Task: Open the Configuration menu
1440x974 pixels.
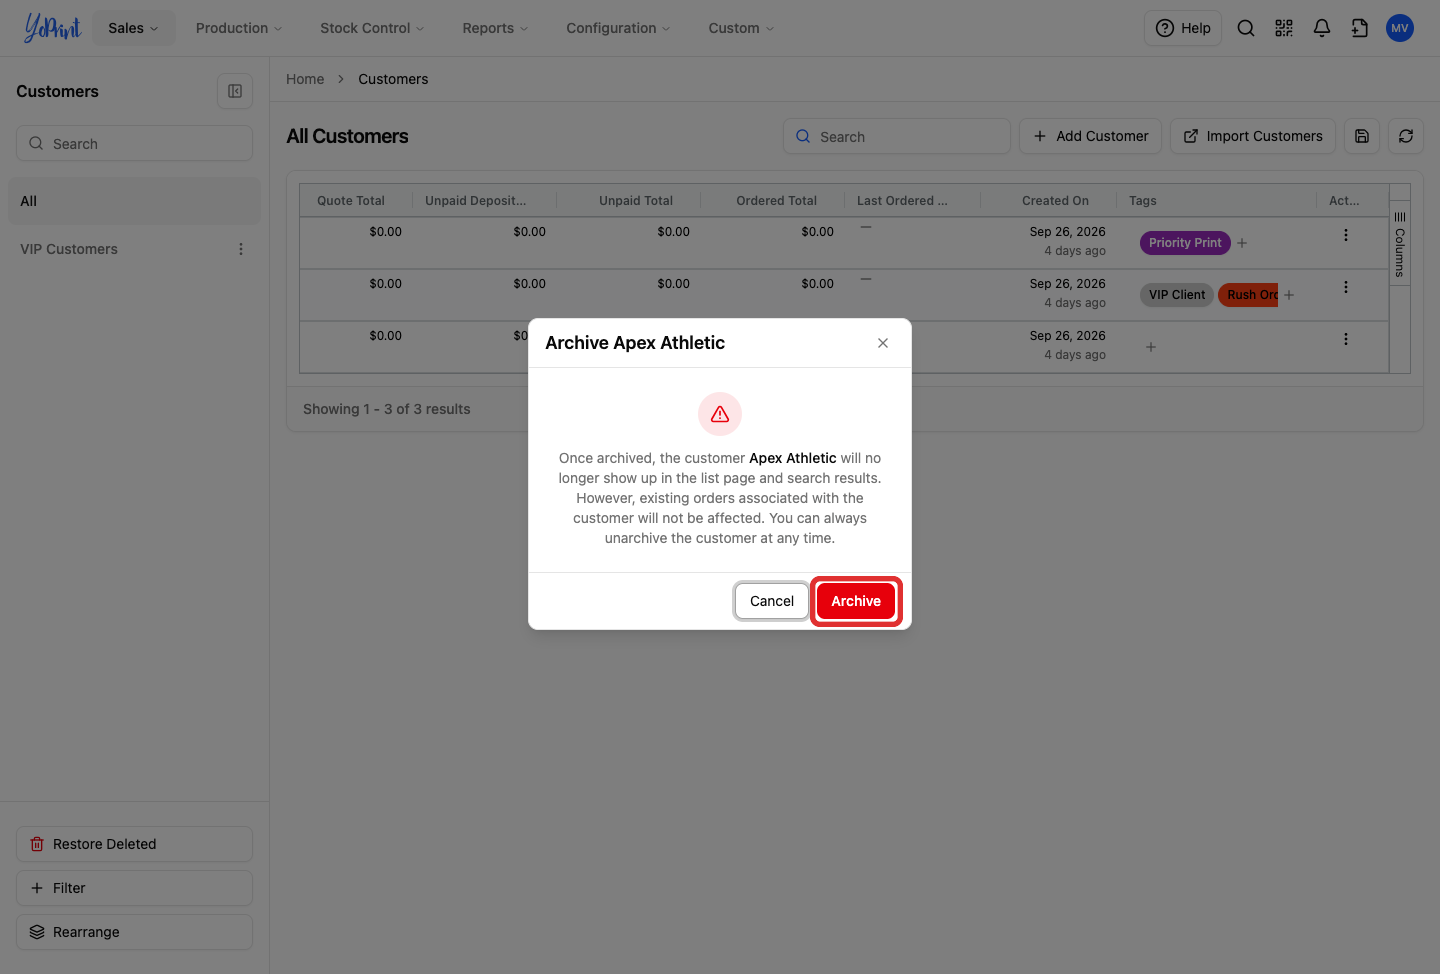Action: click(x=618, y=28)
